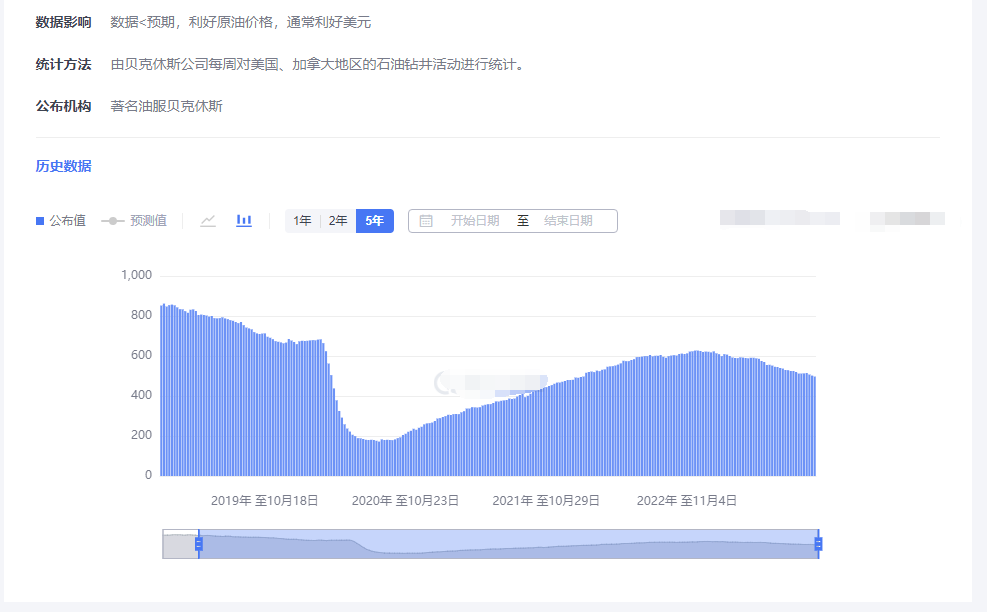Screen dimensions: 987x612
Task: Toggle the 公布值 series label
Action: coord(67,221)
